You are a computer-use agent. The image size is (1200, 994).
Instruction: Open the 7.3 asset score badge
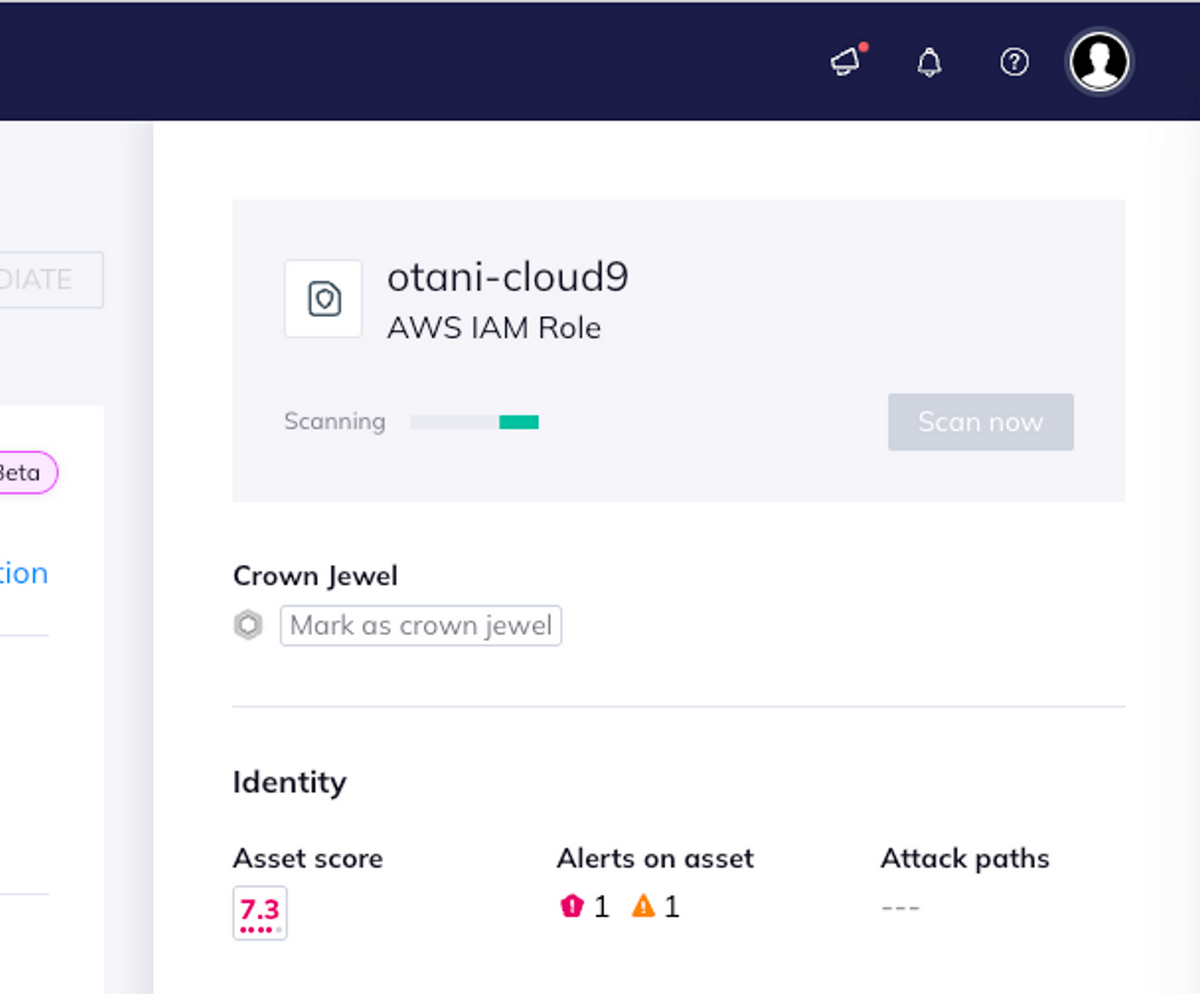pyautogui.click(x=260, y=912)
